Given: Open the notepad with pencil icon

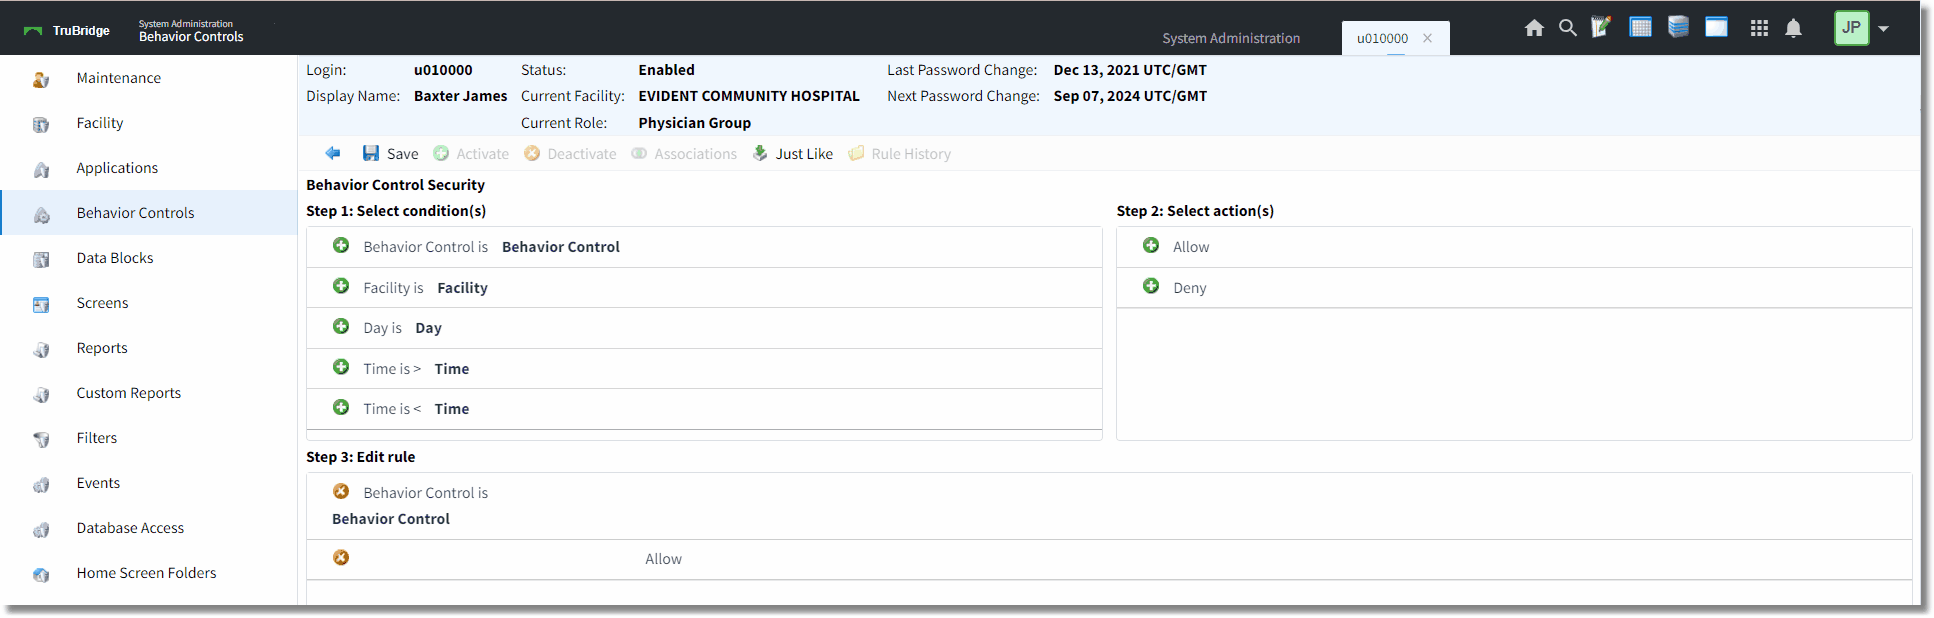Looking at the screenshot, I should point(1601,27).
